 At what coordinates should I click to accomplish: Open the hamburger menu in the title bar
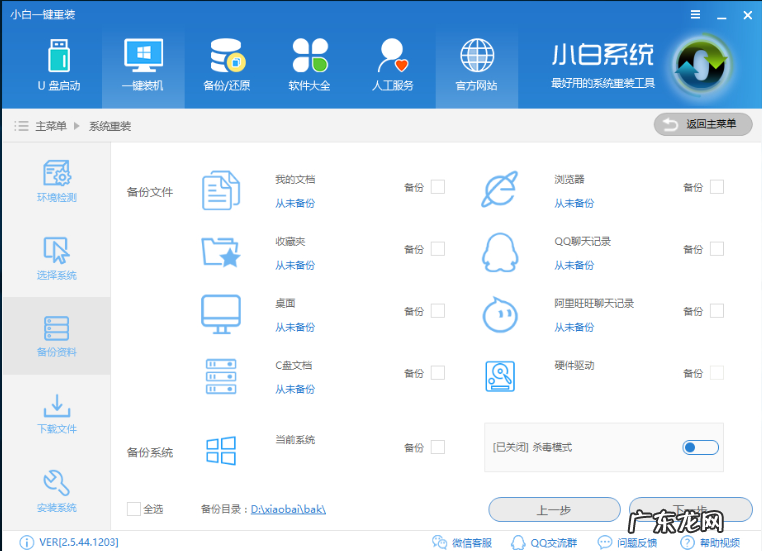tap(695, 15)
